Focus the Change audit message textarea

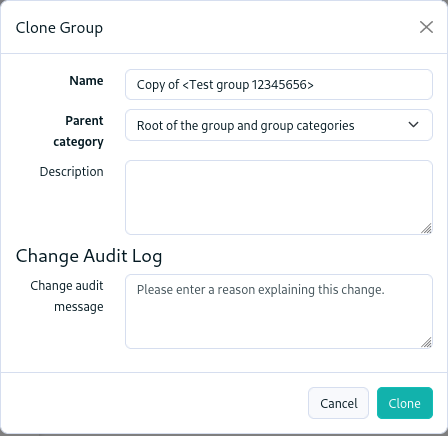click(279, 311)
